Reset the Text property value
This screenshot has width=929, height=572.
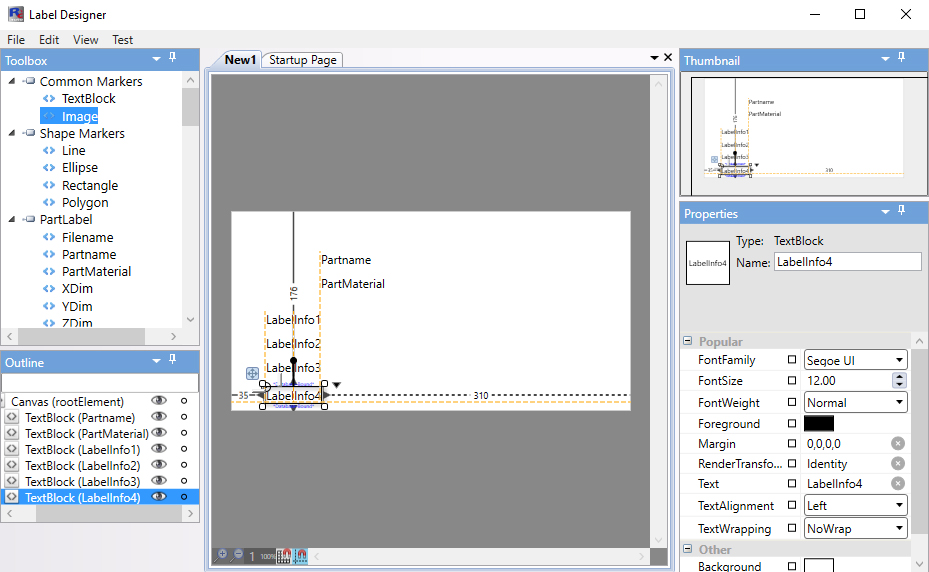click(x=898, y=484)
